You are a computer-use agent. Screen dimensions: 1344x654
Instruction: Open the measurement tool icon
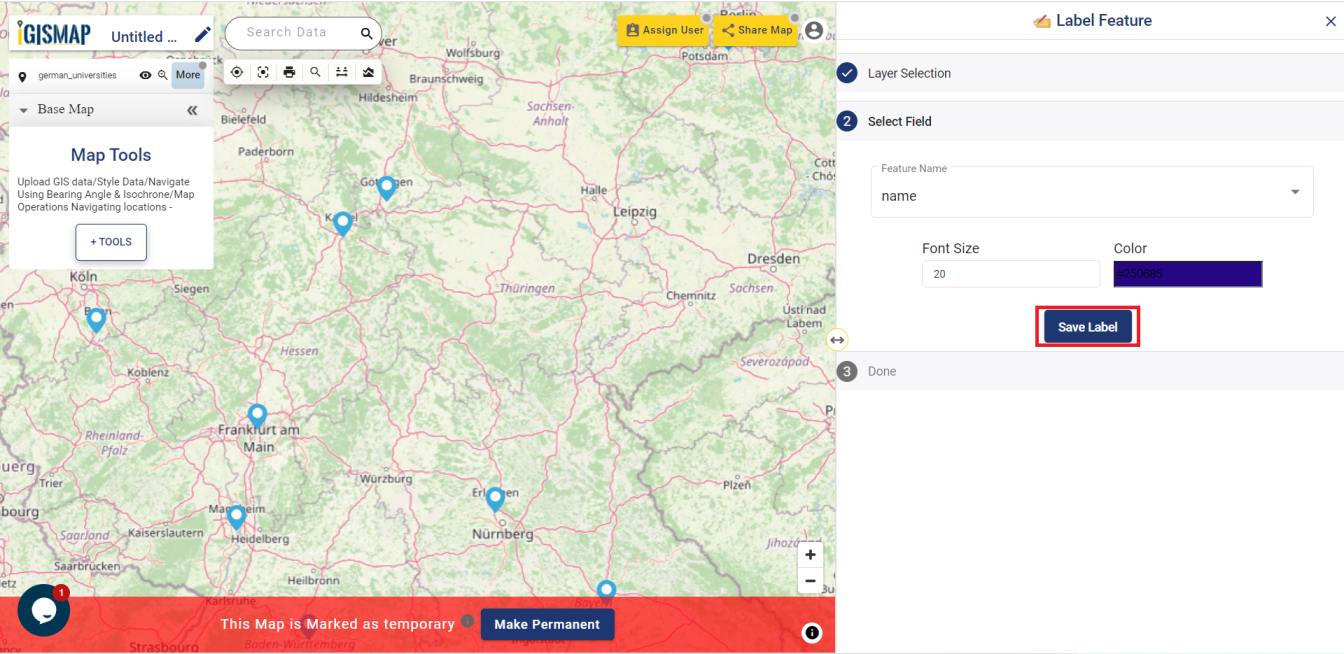[x=342, y=72]
